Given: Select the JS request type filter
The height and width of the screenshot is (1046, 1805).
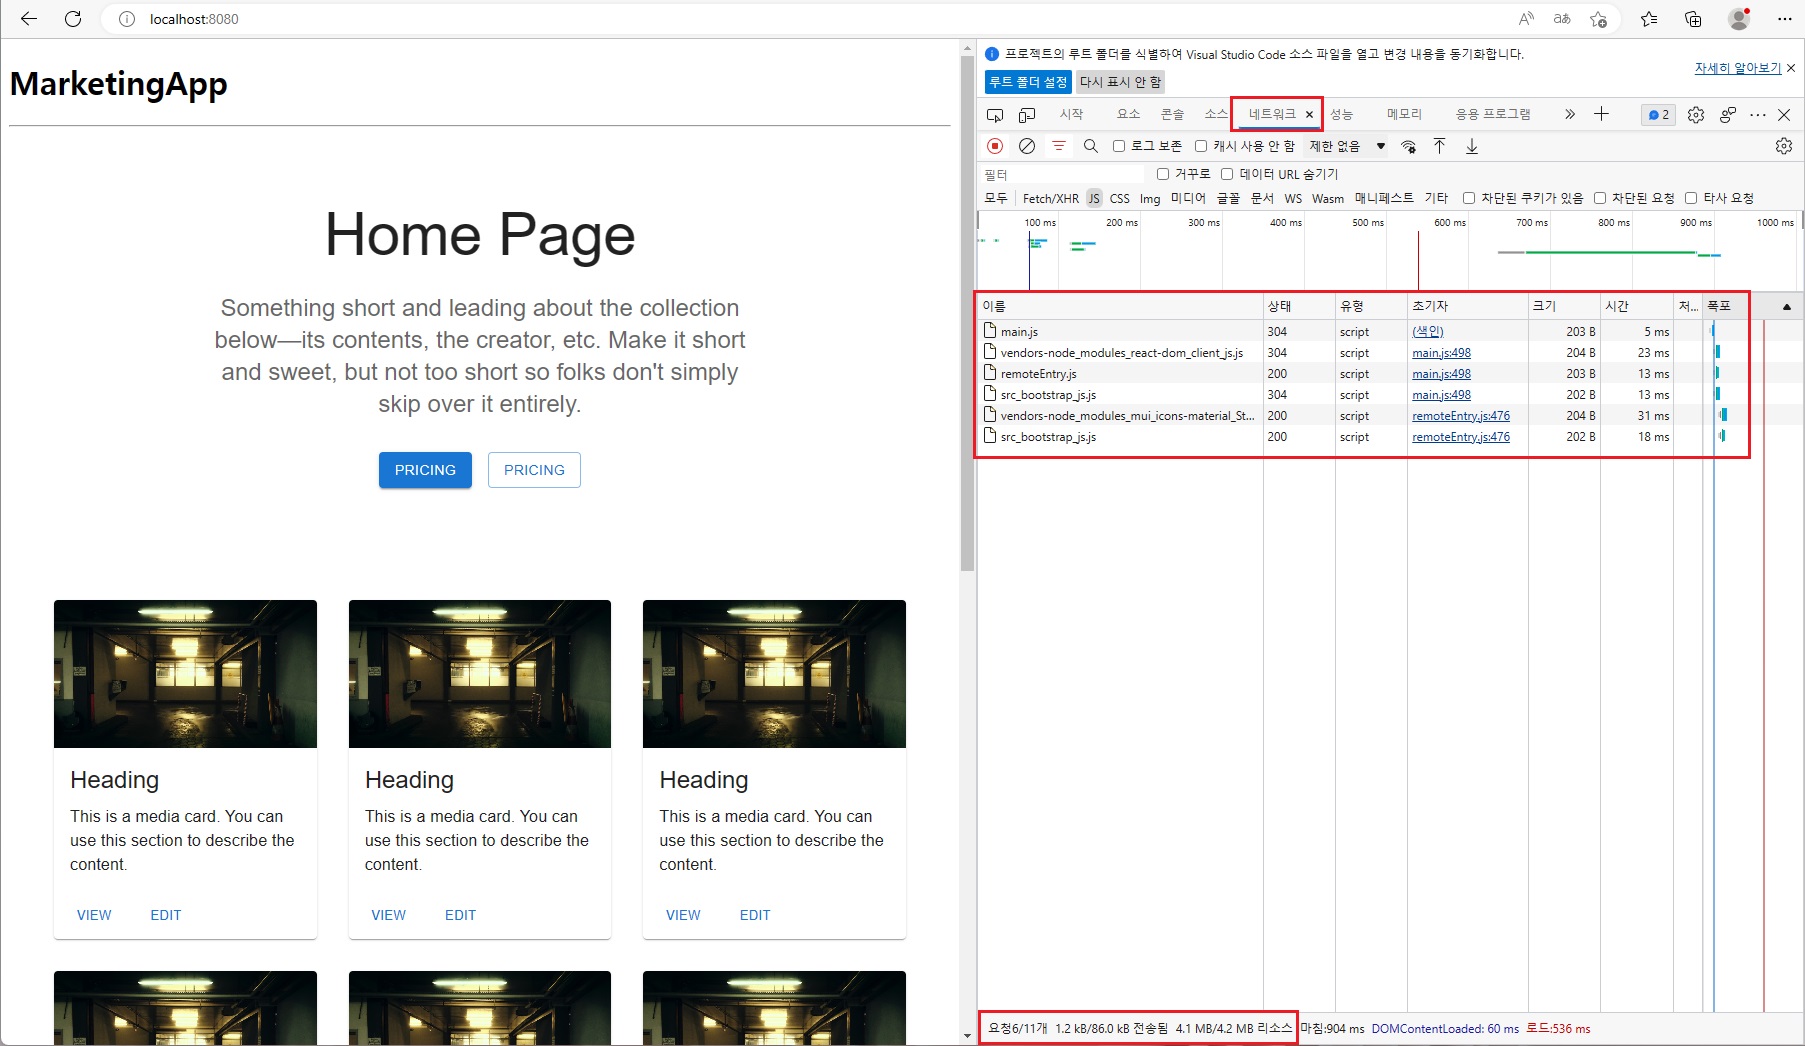Looking at the screenshot, I should [1094, 198].
